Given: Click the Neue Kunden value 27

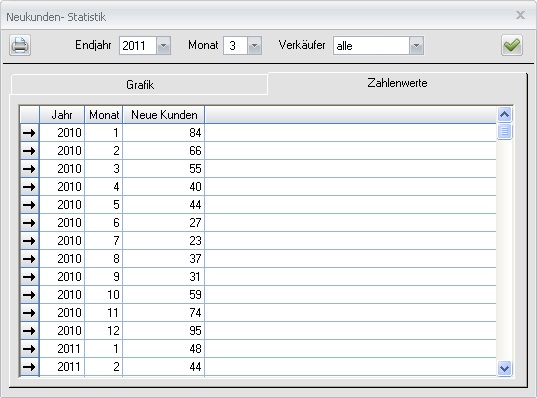Looking at the screenshot, I should coord(164,223).
